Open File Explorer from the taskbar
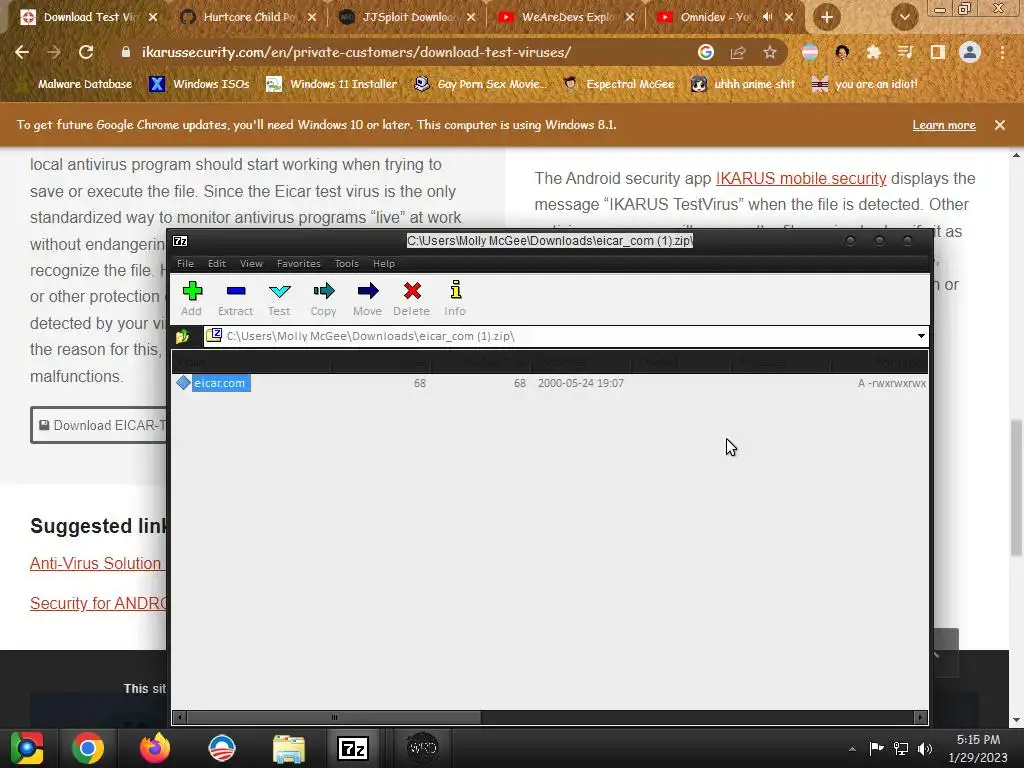The height and width of the screenshot is (768, 1024). point(288,748)
